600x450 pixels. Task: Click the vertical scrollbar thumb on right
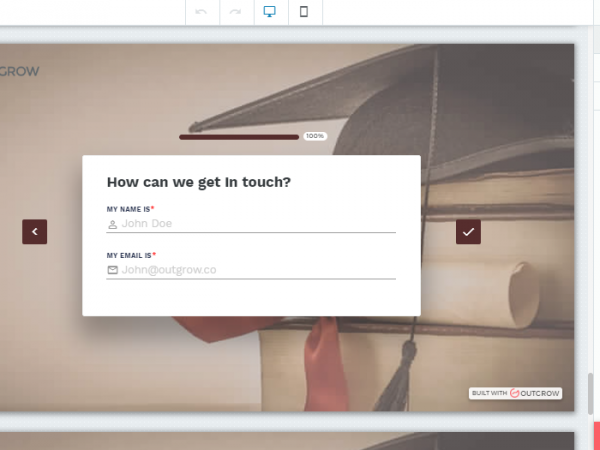pos(590,394)
